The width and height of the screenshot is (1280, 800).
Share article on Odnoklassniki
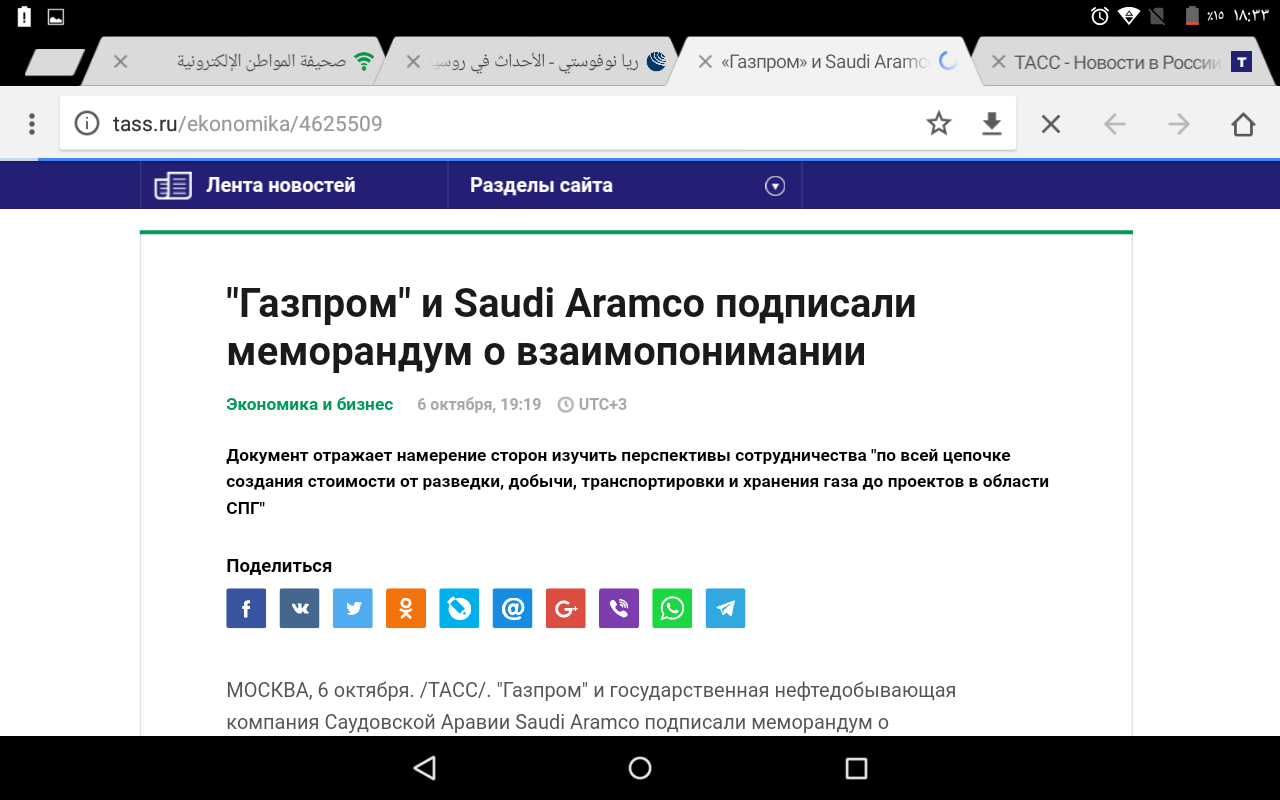coord(406,608)
